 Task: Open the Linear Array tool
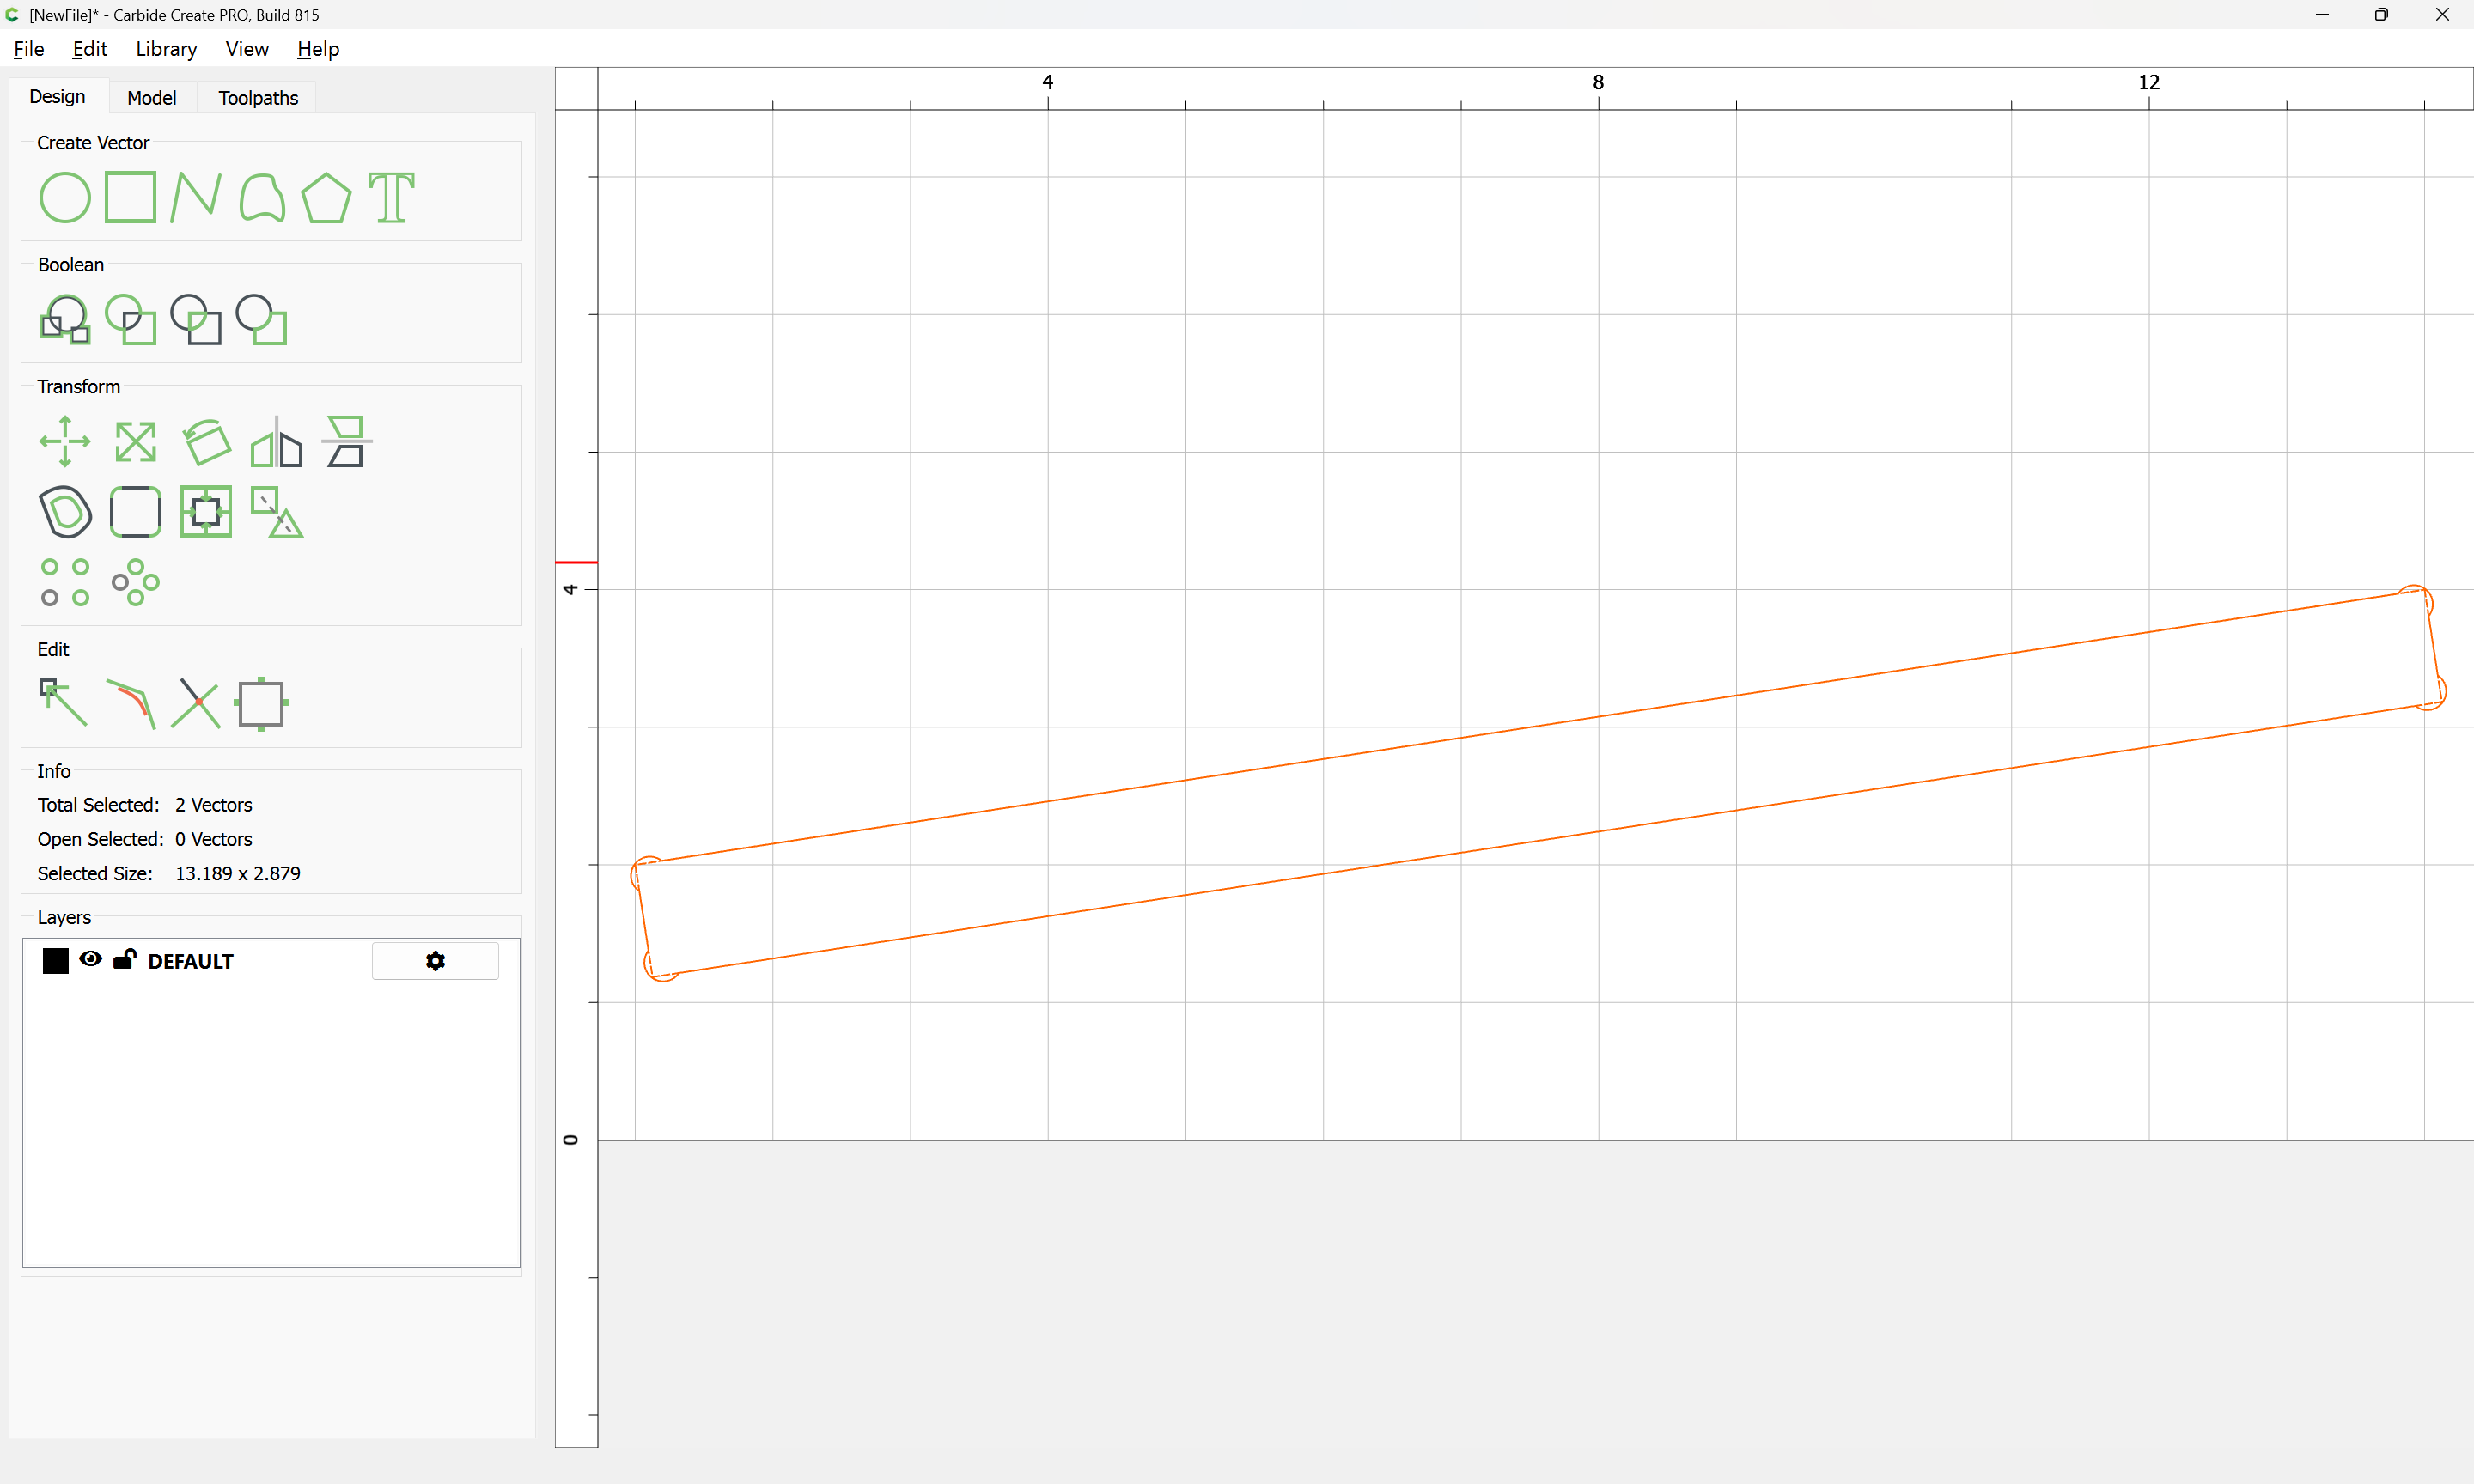coord(65,582)
